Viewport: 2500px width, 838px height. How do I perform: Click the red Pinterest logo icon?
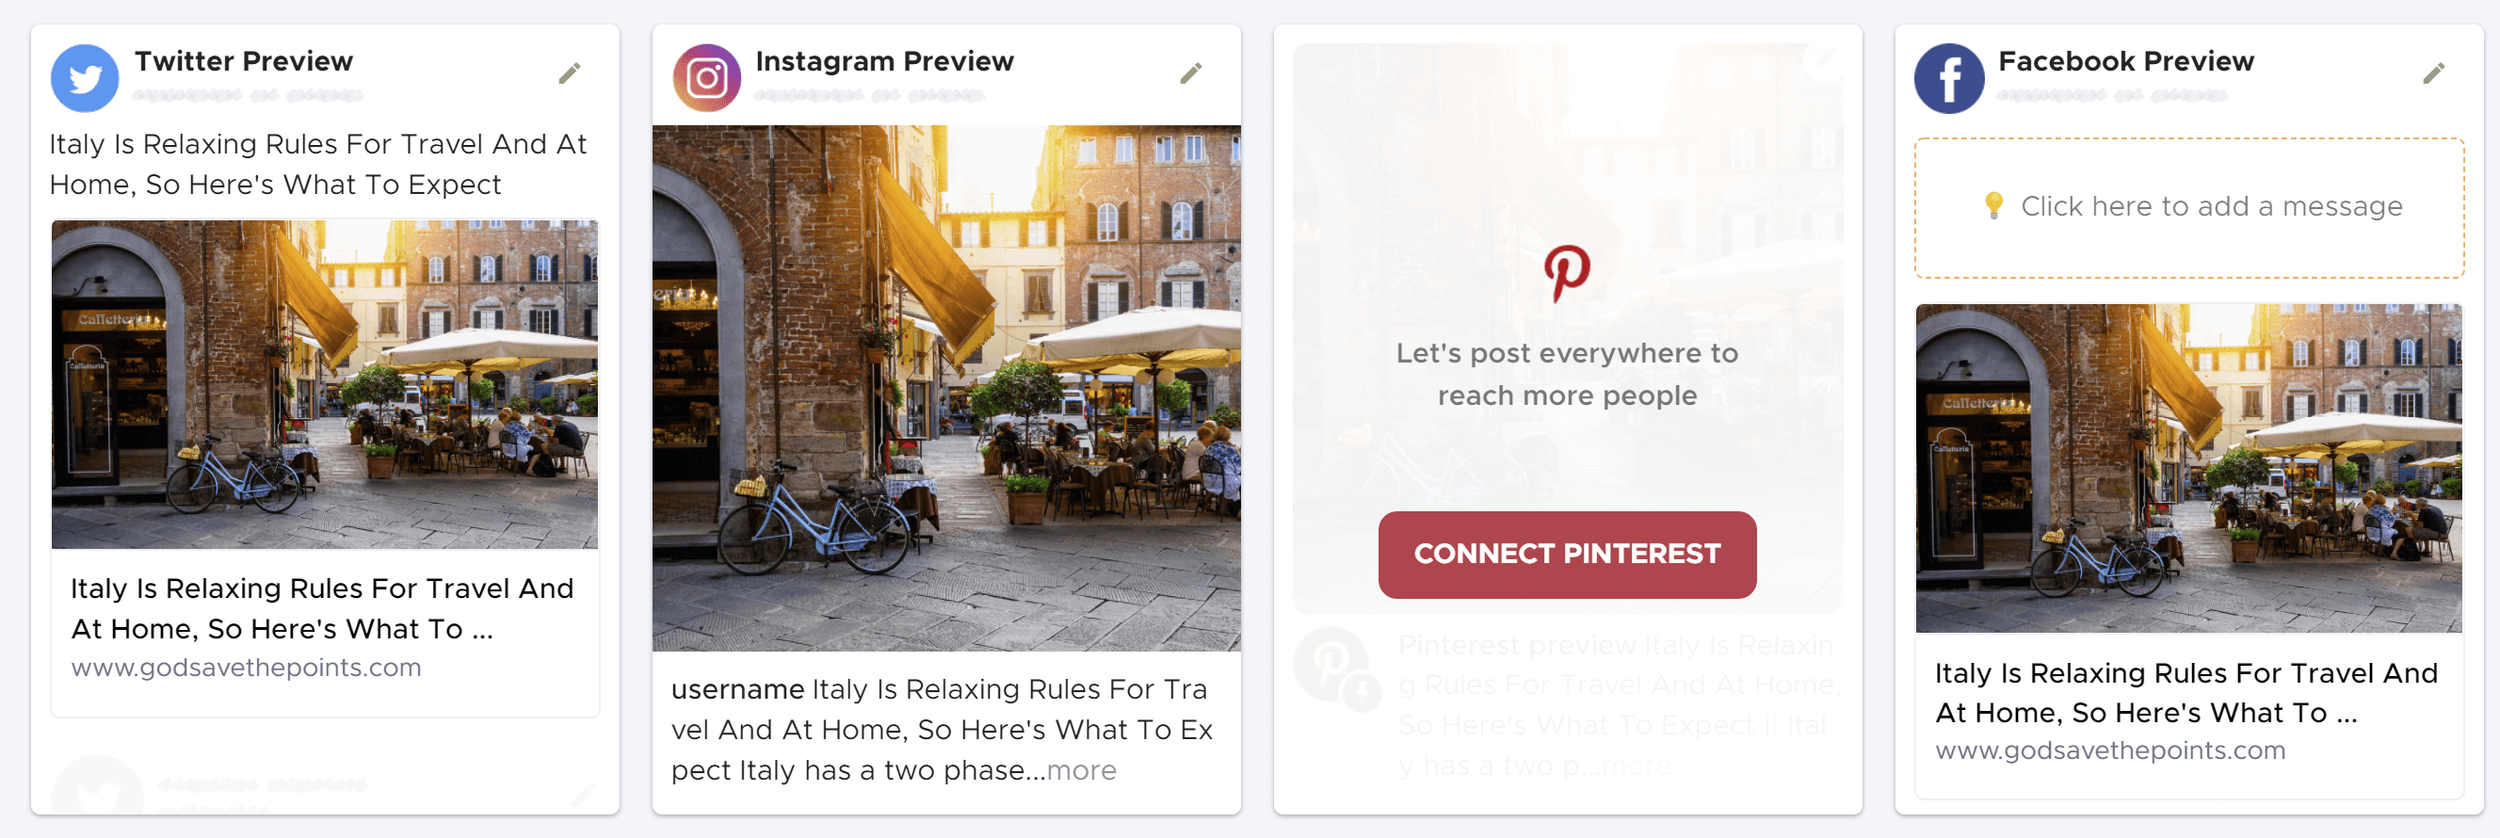[1567, 273]
